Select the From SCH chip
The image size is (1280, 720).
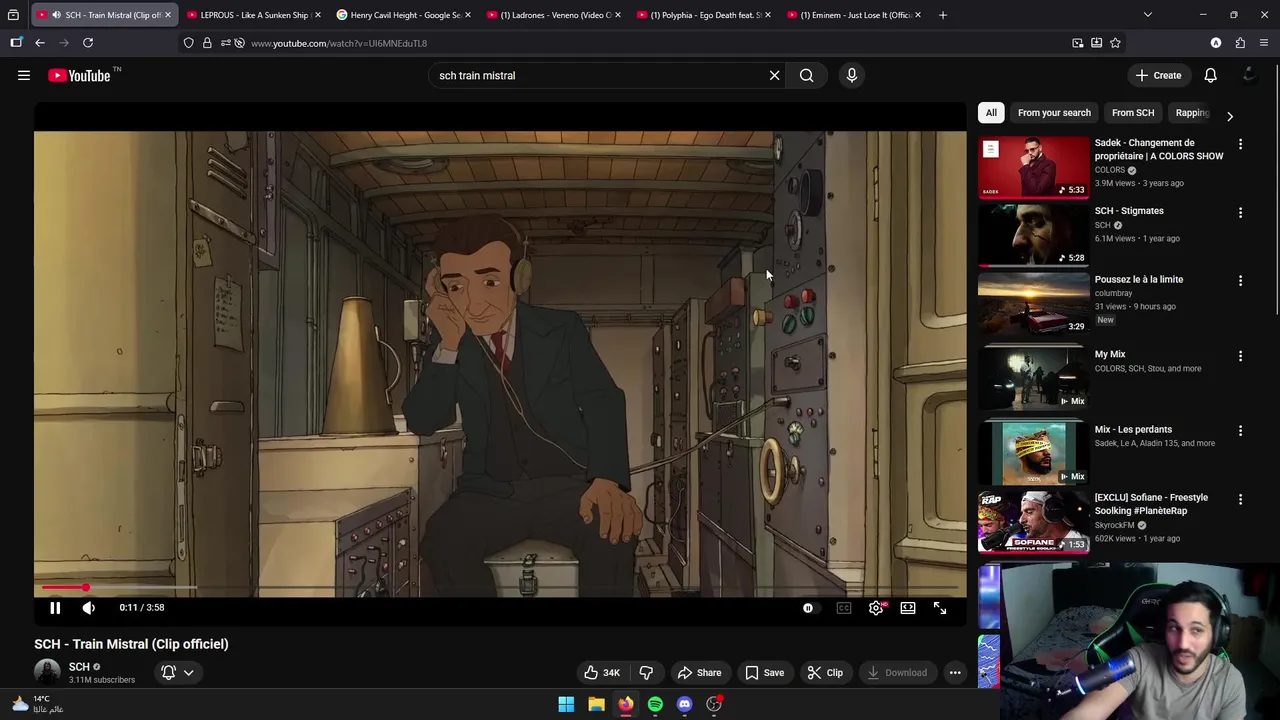[1133, 113]
